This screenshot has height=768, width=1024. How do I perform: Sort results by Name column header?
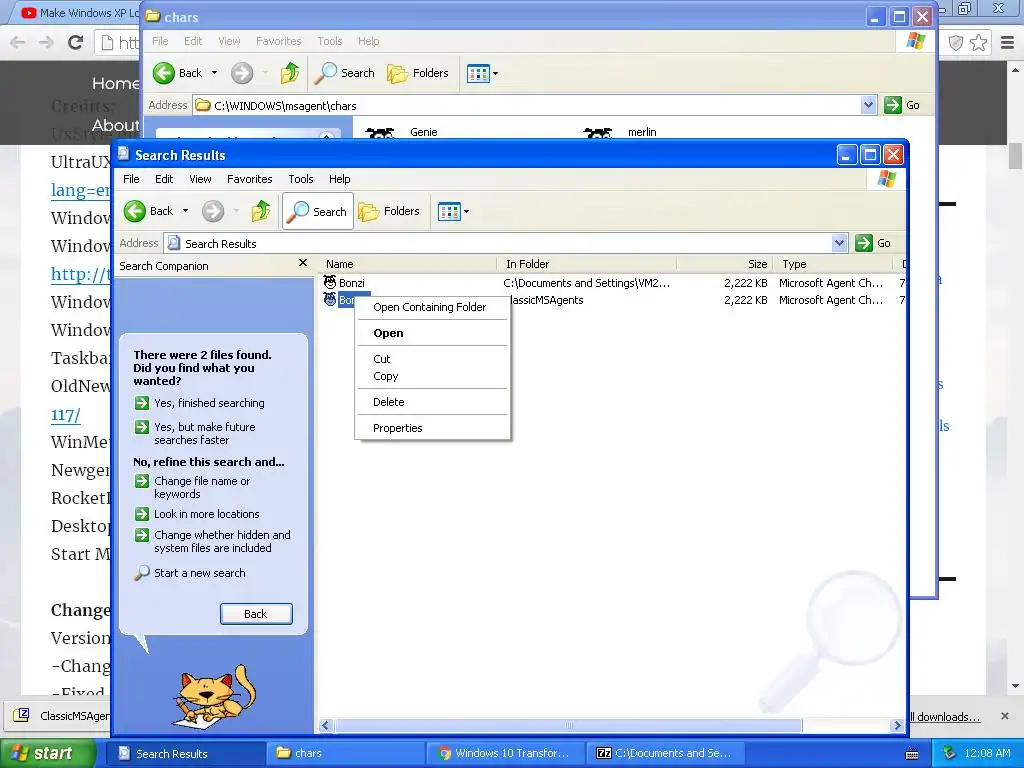(408, 264)
